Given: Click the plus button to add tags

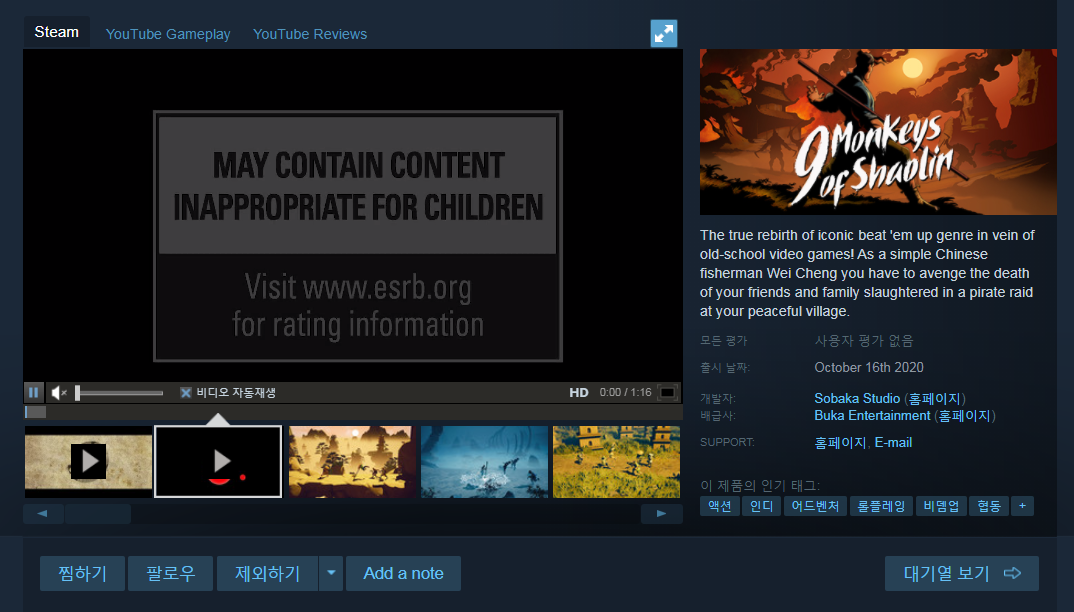Looking at the screenshot, I should (x=1022, y=506).
